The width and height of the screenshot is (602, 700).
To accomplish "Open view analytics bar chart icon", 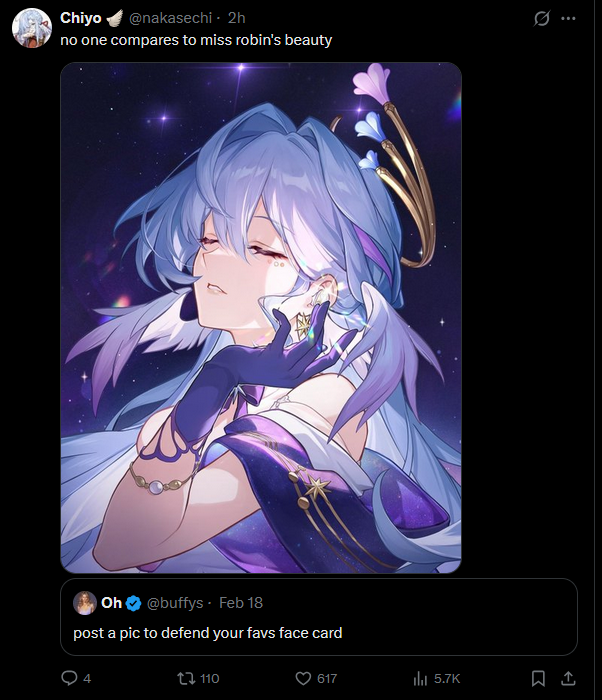I will click(420, 679).
